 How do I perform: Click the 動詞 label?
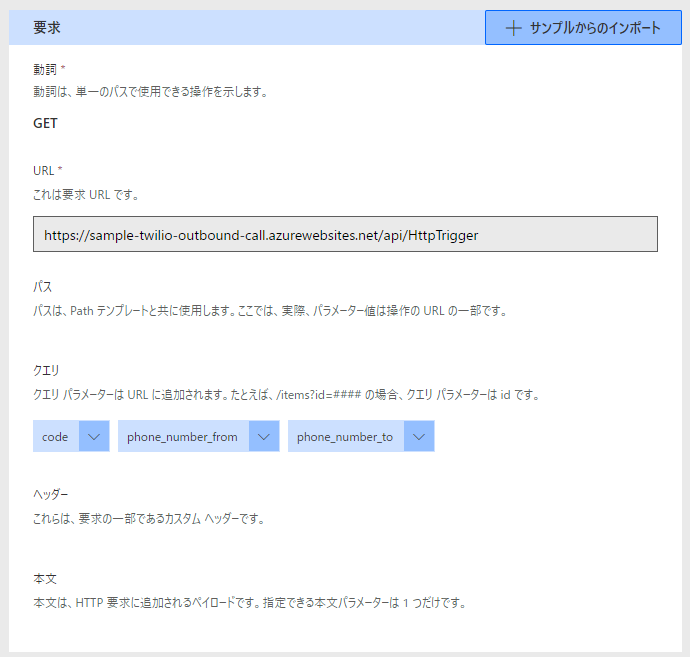(45, 69)
